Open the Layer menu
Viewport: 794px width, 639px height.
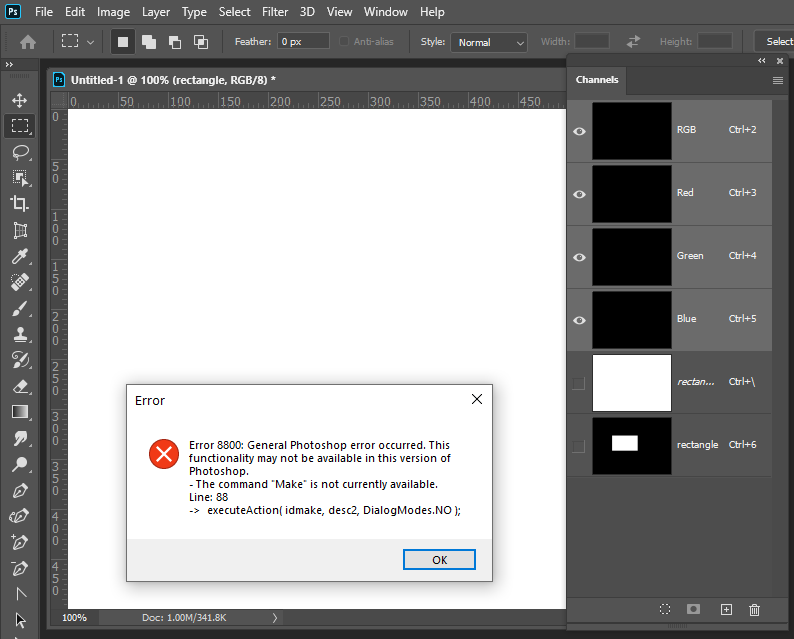(x=155, y=12)
